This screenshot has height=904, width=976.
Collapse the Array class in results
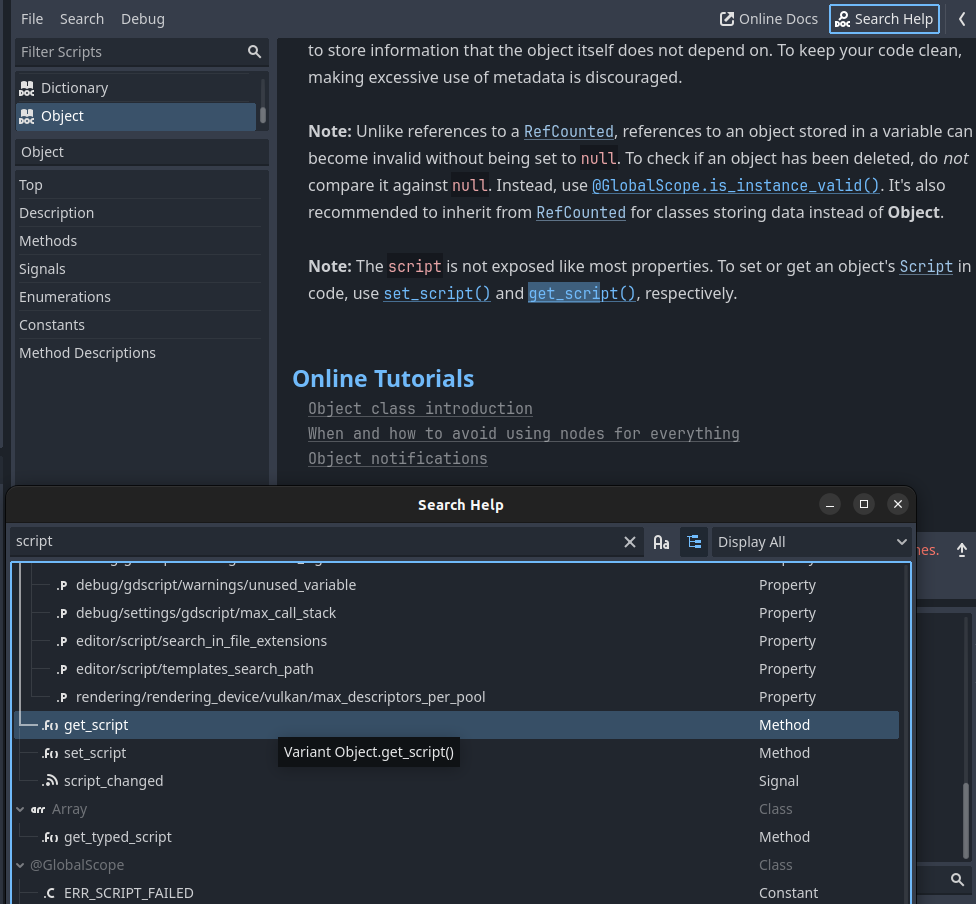(22, 809)
